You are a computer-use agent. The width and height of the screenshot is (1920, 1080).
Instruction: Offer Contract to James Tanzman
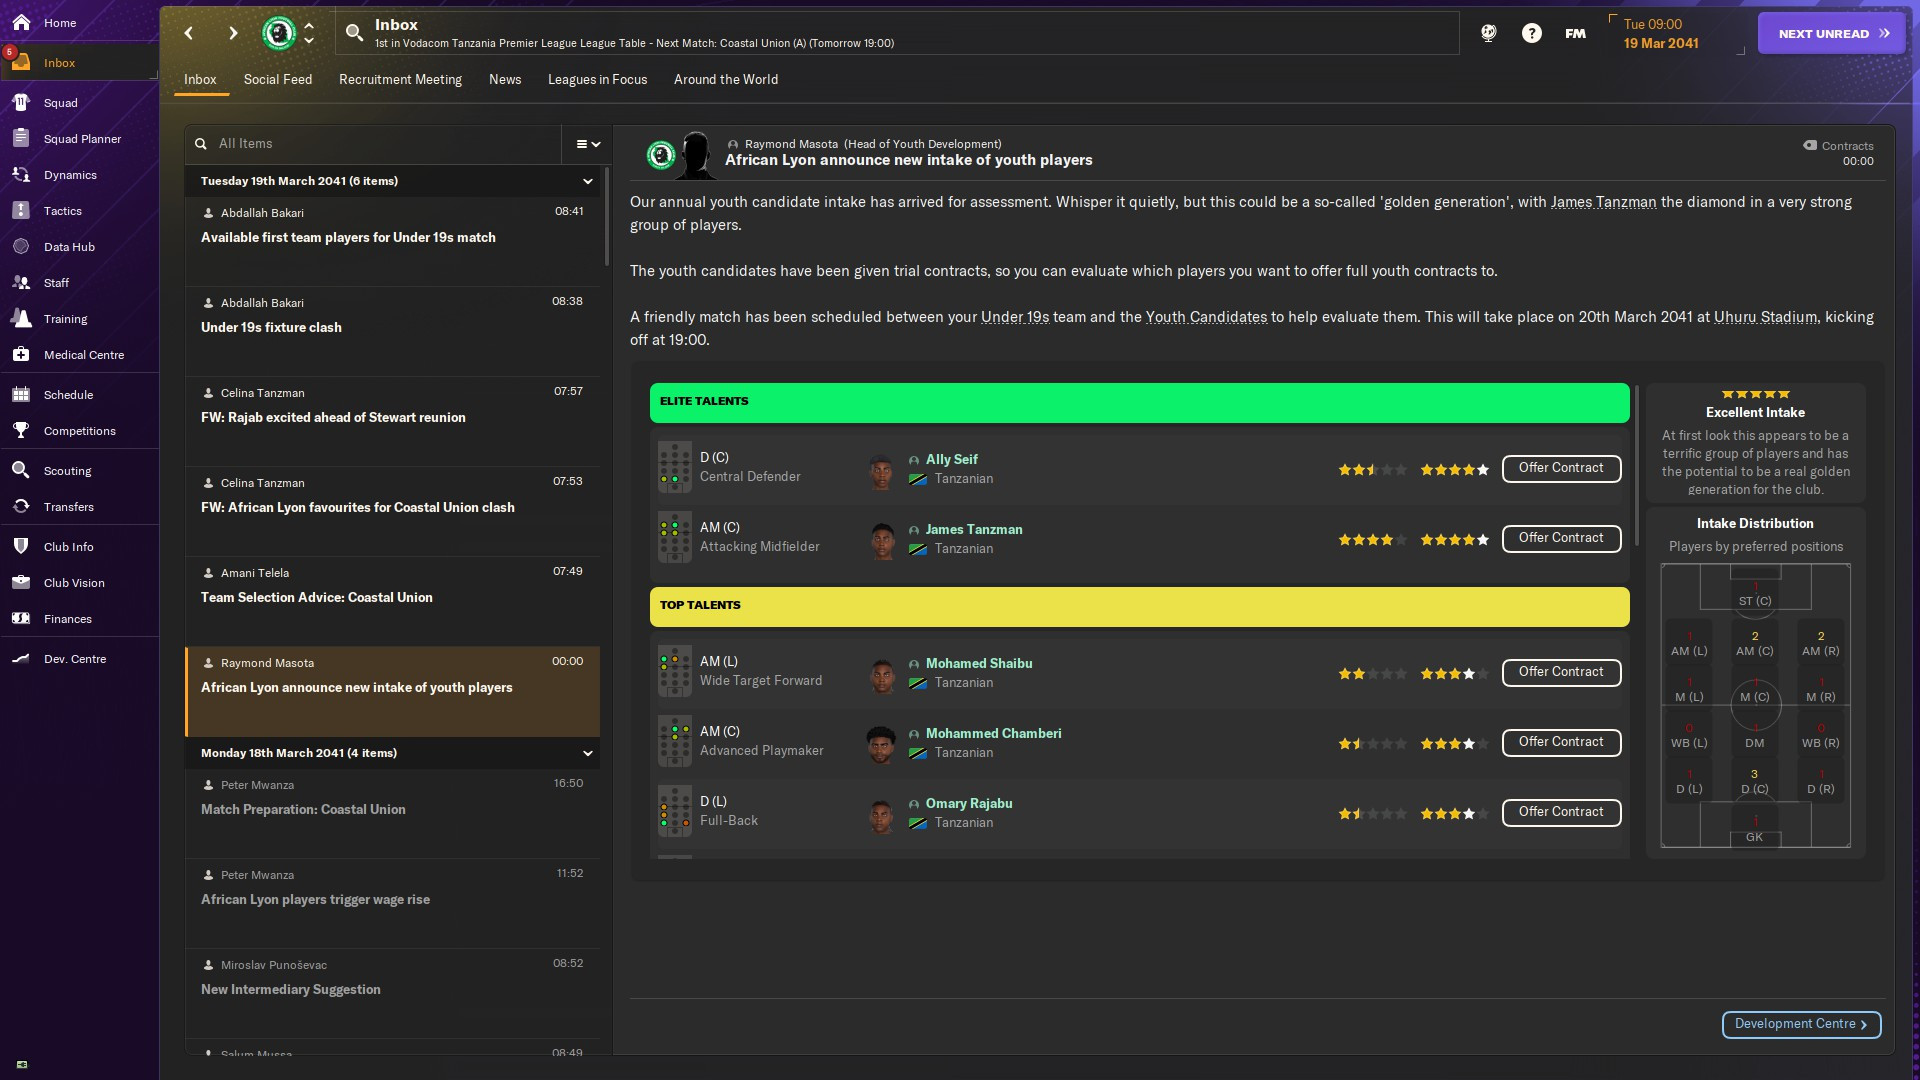[x=1560, y=538]
